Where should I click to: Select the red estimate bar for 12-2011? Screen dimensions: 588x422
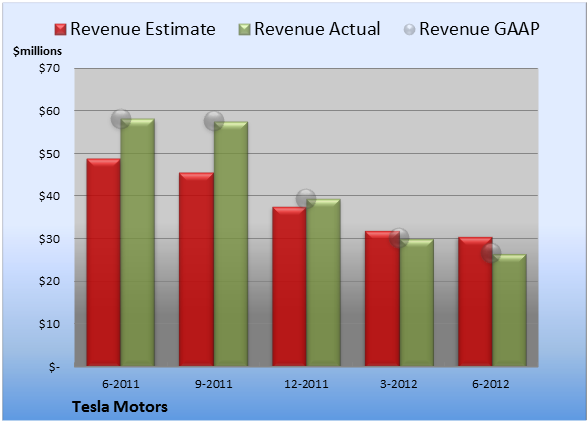(x=289, y=286)
